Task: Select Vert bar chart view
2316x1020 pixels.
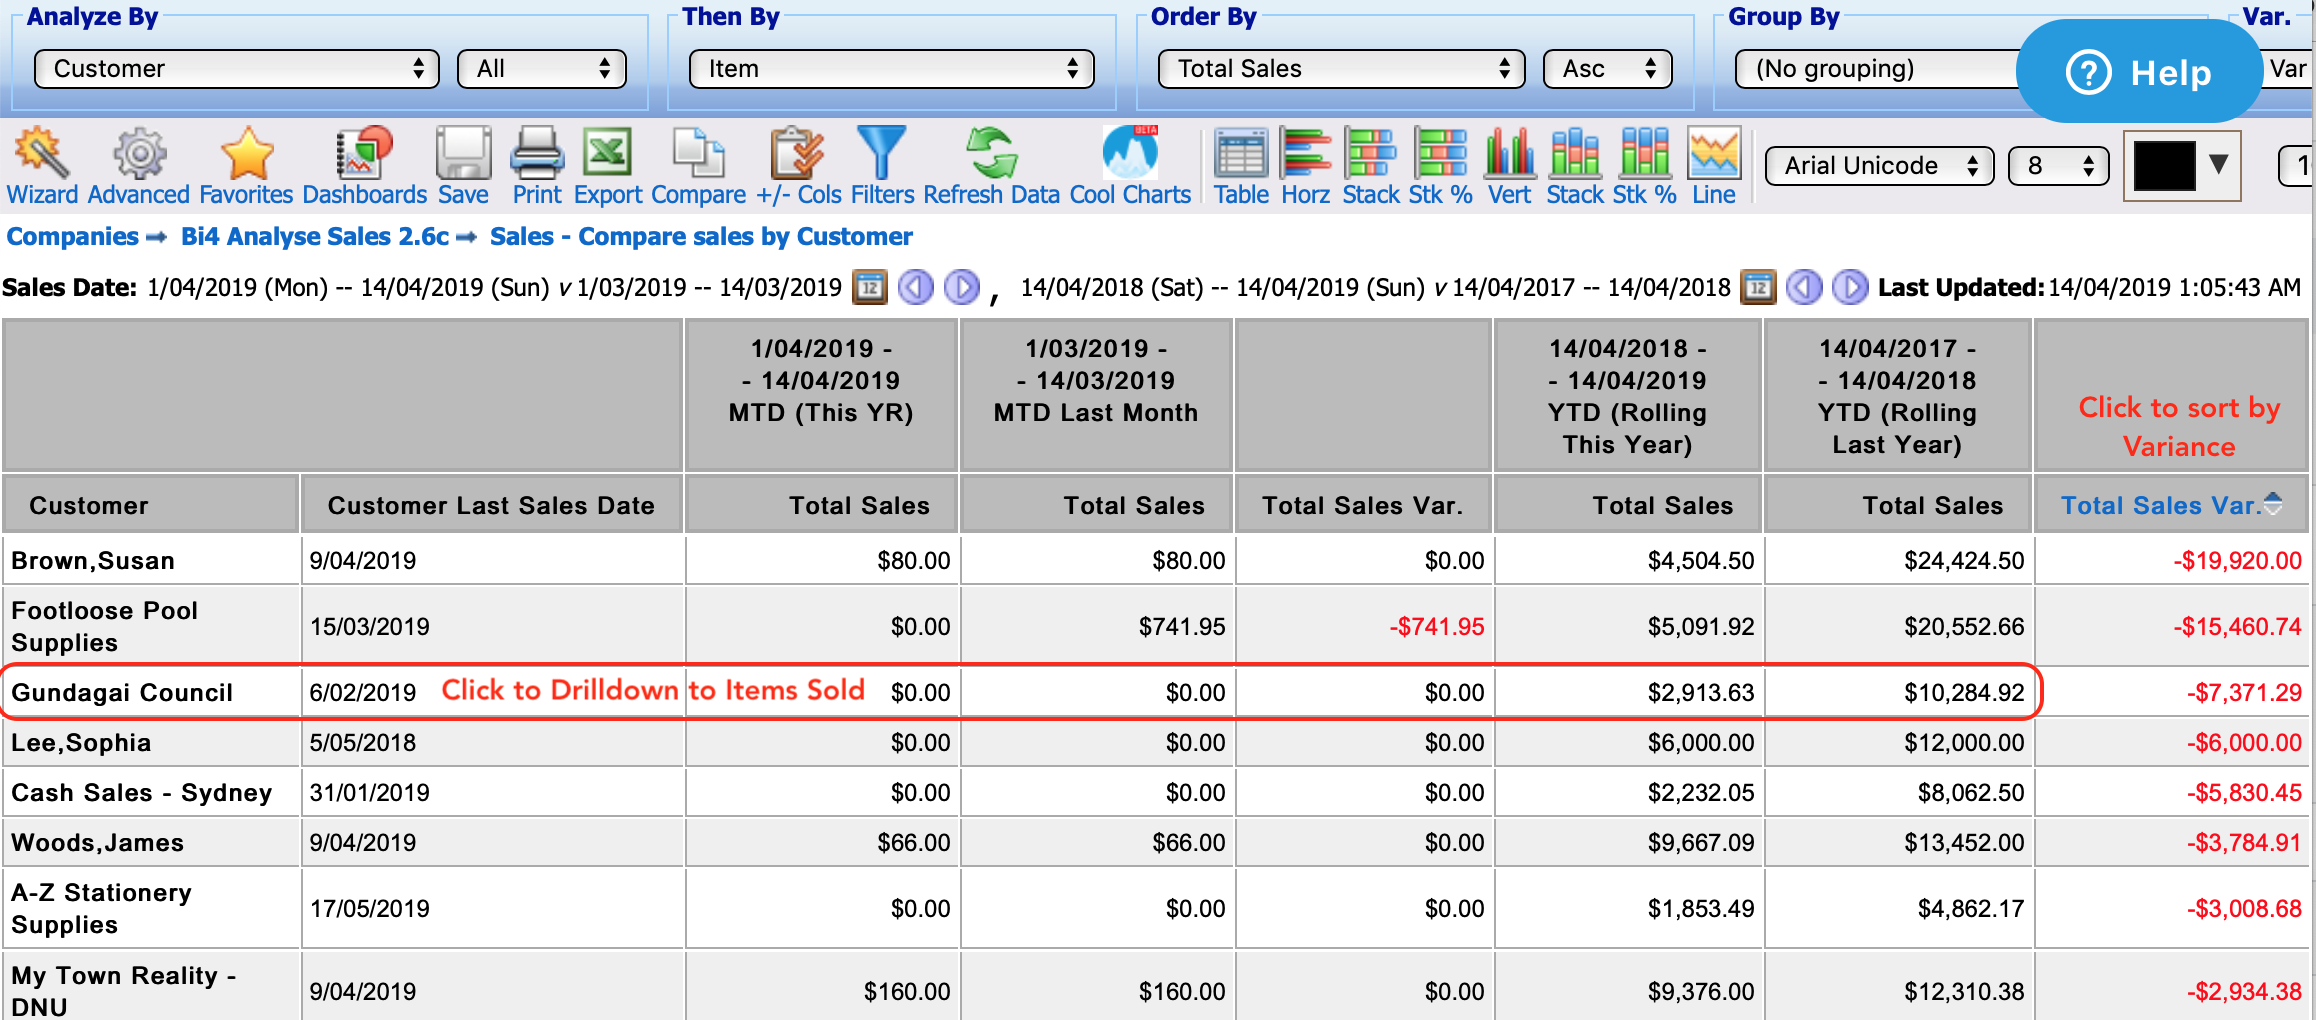Action: pos(1510,167)
